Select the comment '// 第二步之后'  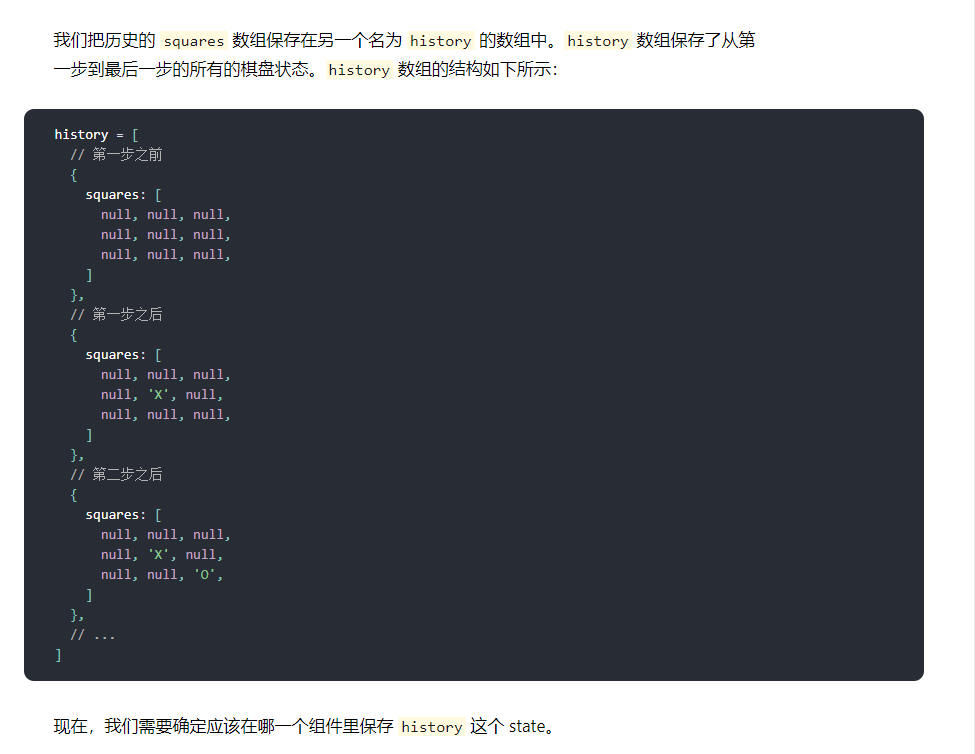point(115,474)
